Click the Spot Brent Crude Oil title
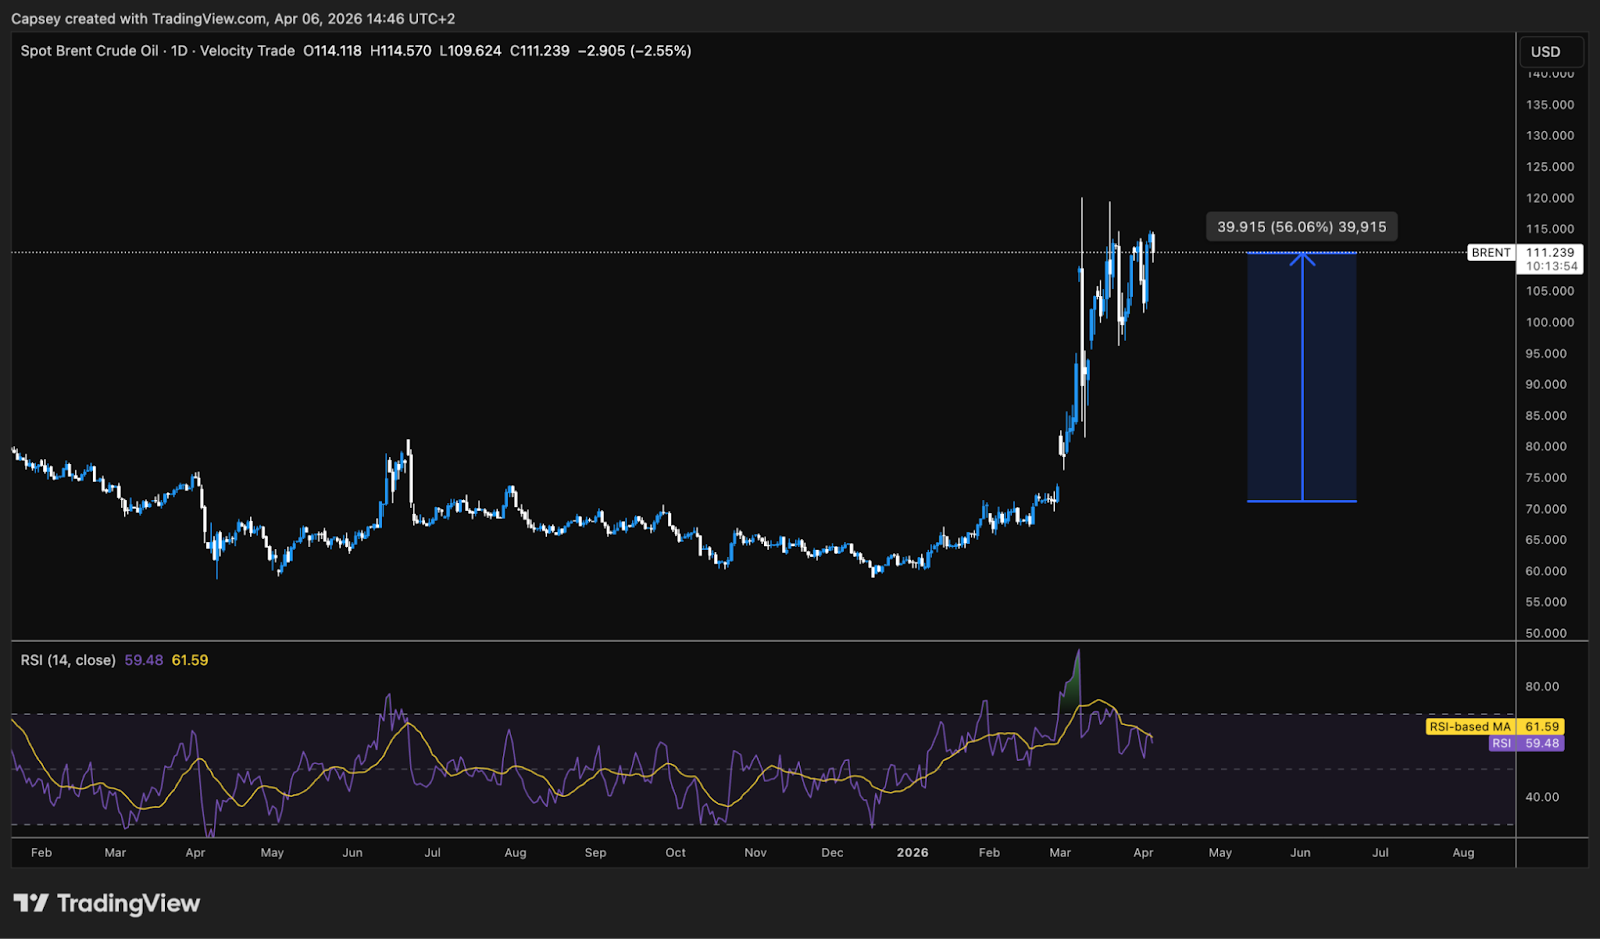This screenshot has height=939, width=1600. pyautogui.click(x=89, y=51)
